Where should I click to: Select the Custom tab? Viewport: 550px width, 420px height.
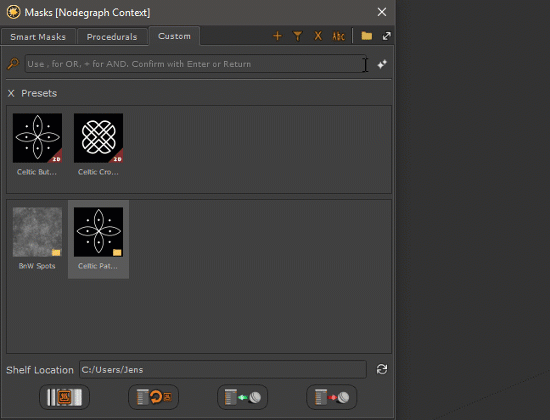(174, 36)
